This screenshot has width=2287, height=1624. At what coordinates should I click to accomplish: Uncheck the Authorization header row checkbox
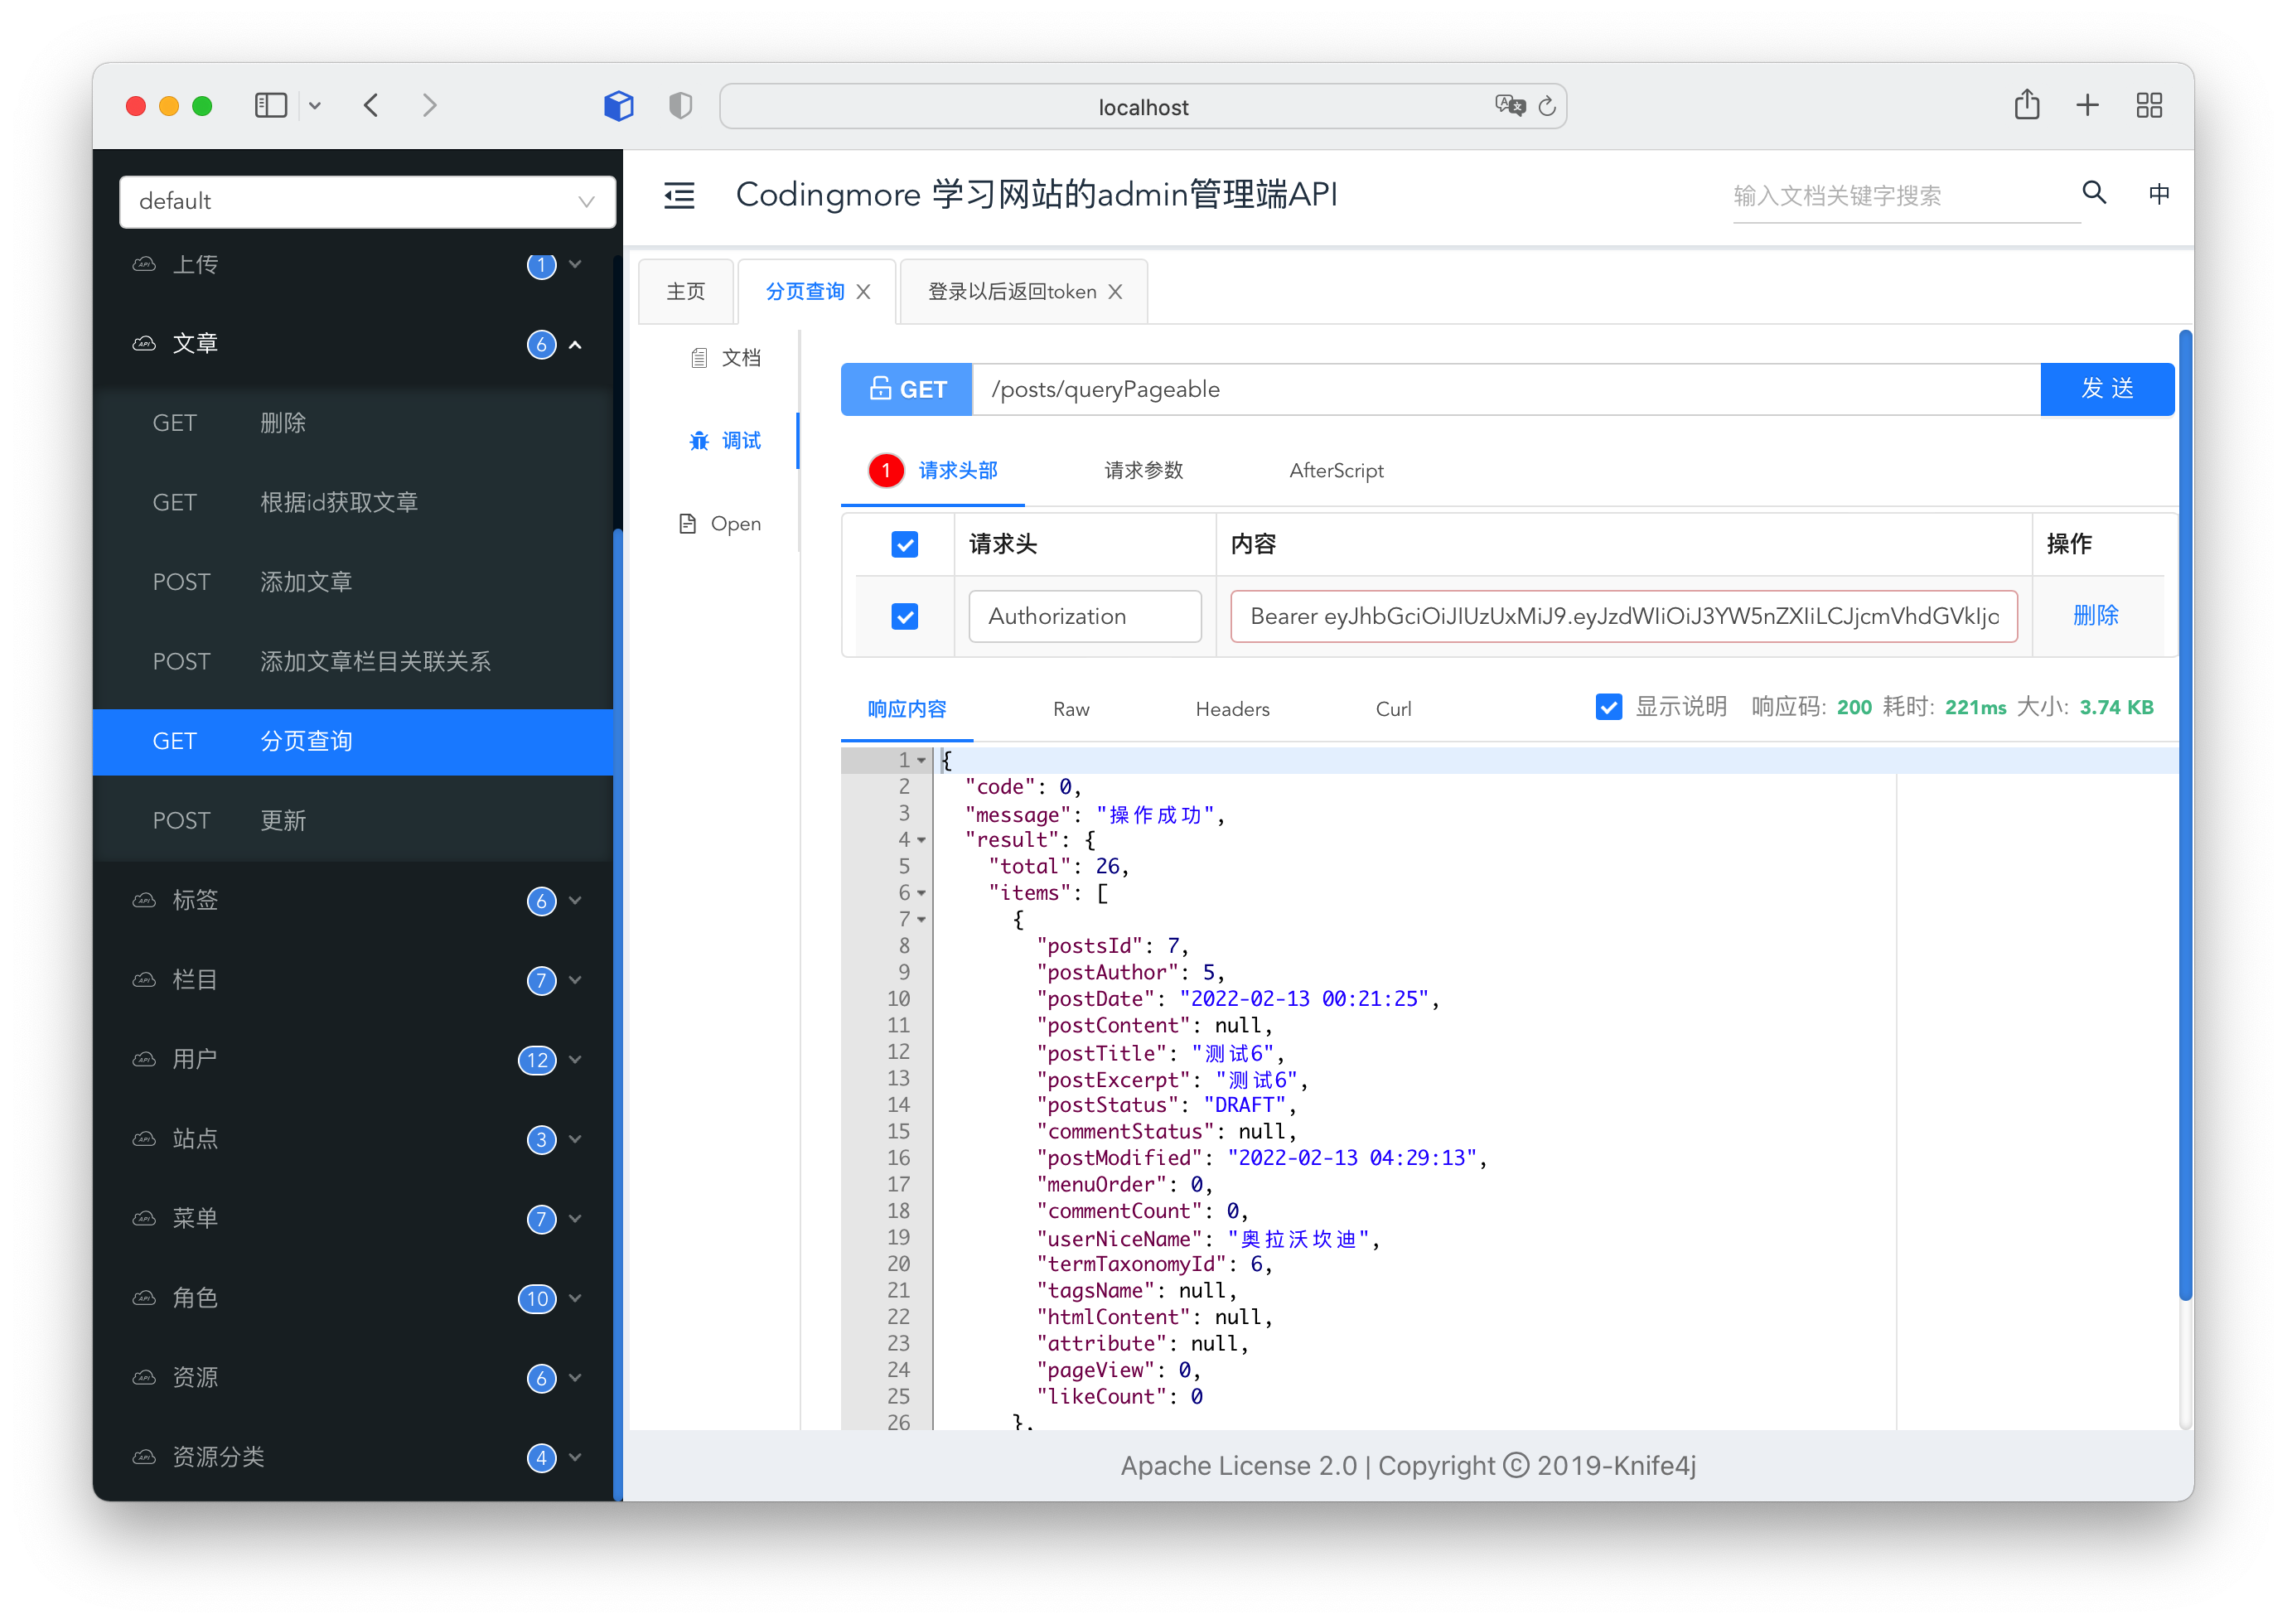click(x=905, y=617)
